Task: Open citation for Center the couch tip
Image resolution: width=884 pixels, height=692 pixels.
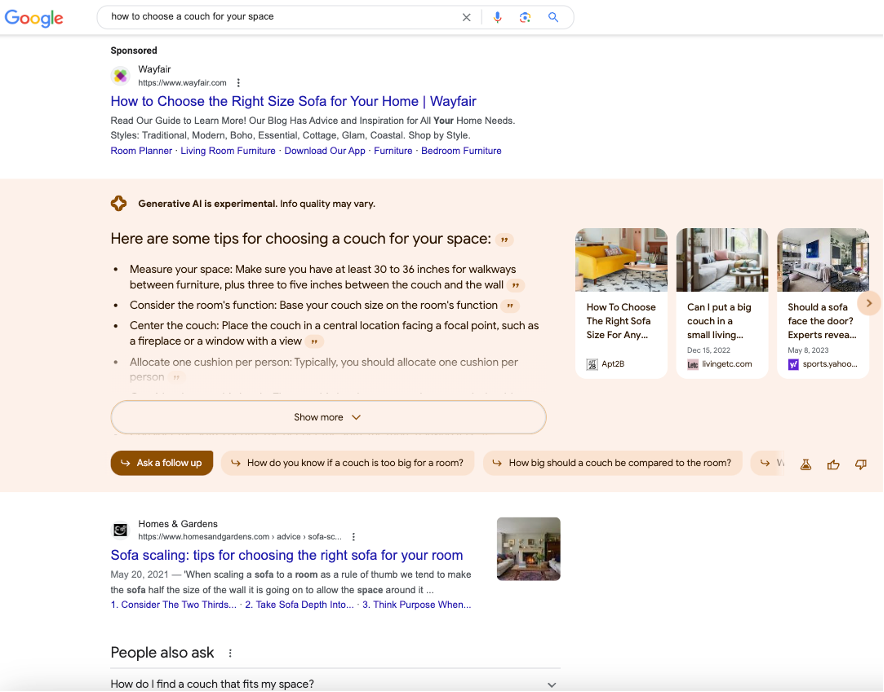Action: pos(315,341)
